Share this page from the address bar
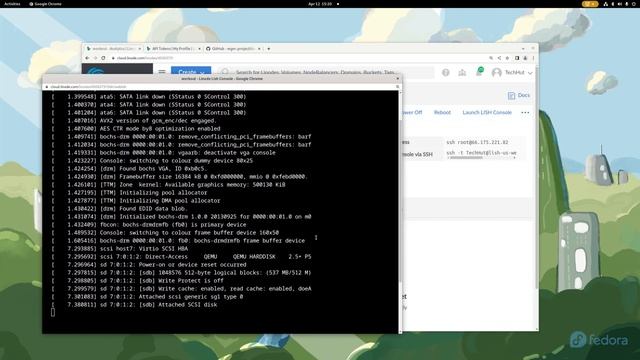The height and width of the screenshot is (360, 640). [x=499, y=58]
